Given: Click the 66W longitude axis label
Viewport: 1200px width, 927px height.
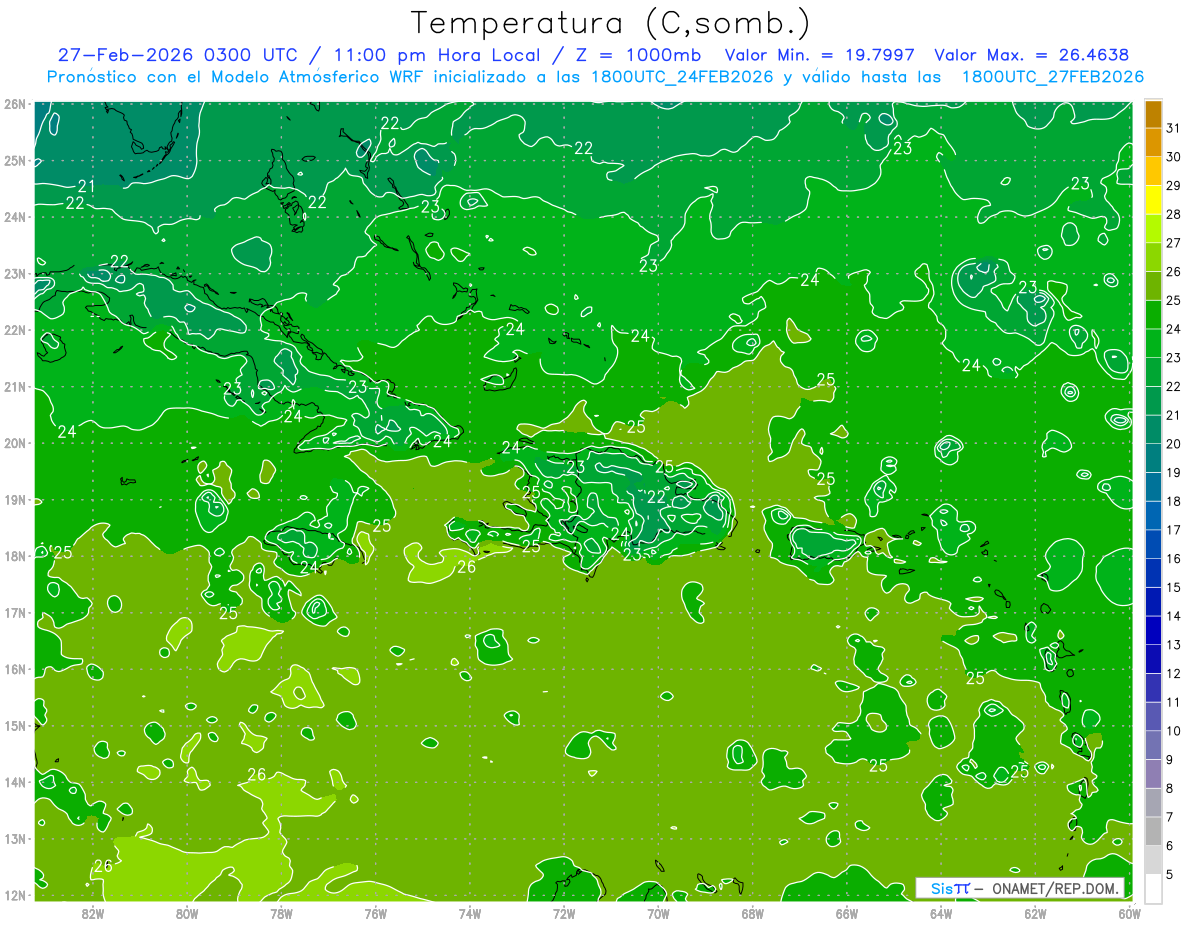Looking at the screenshot, I should [846, 913].
